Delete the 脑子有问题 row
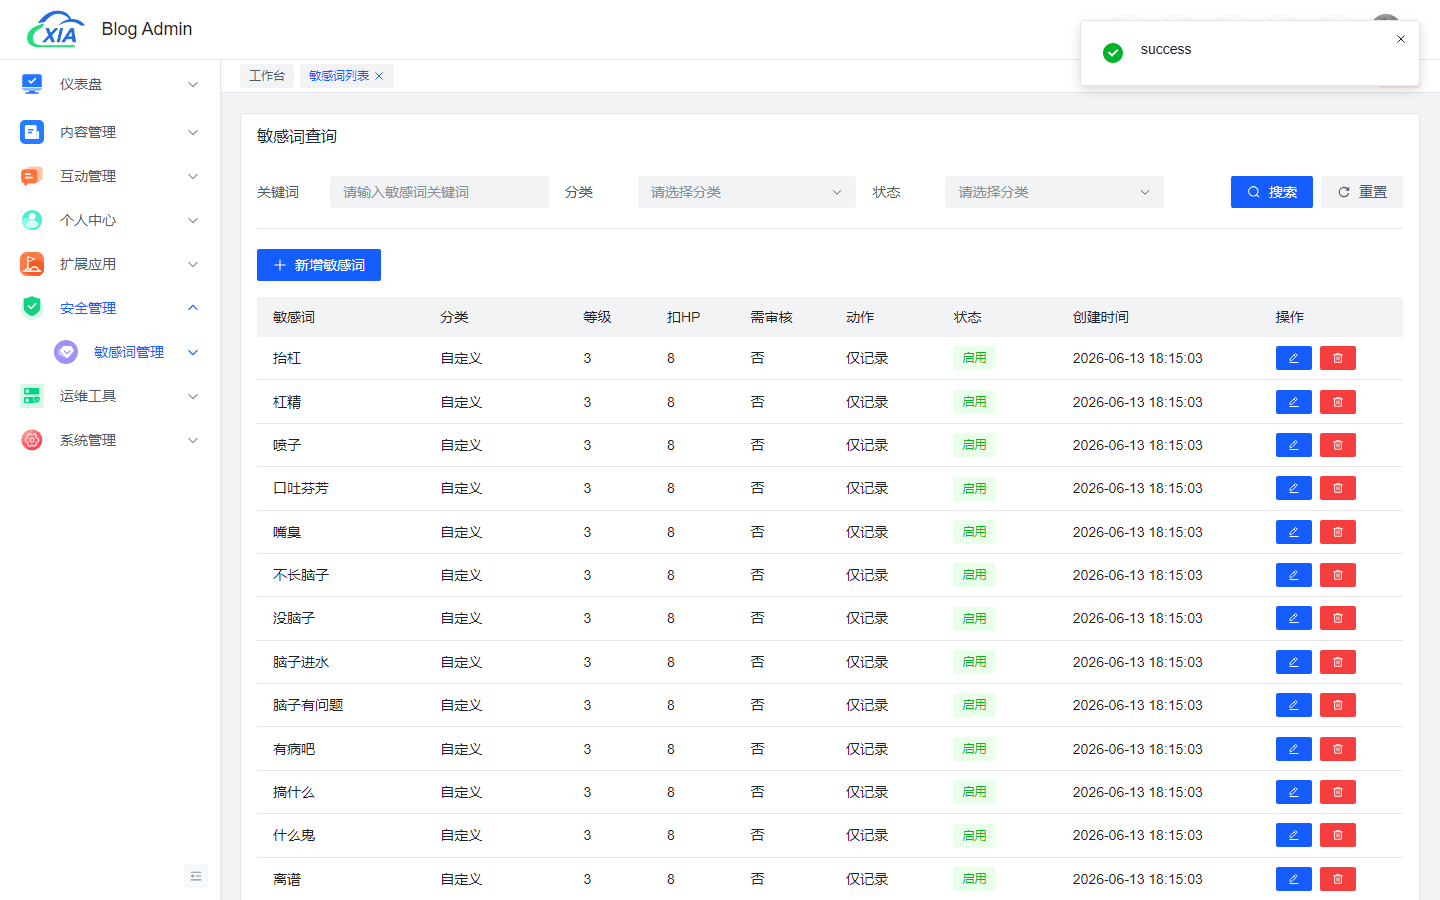1440x900 pixels. (1337, 705)
